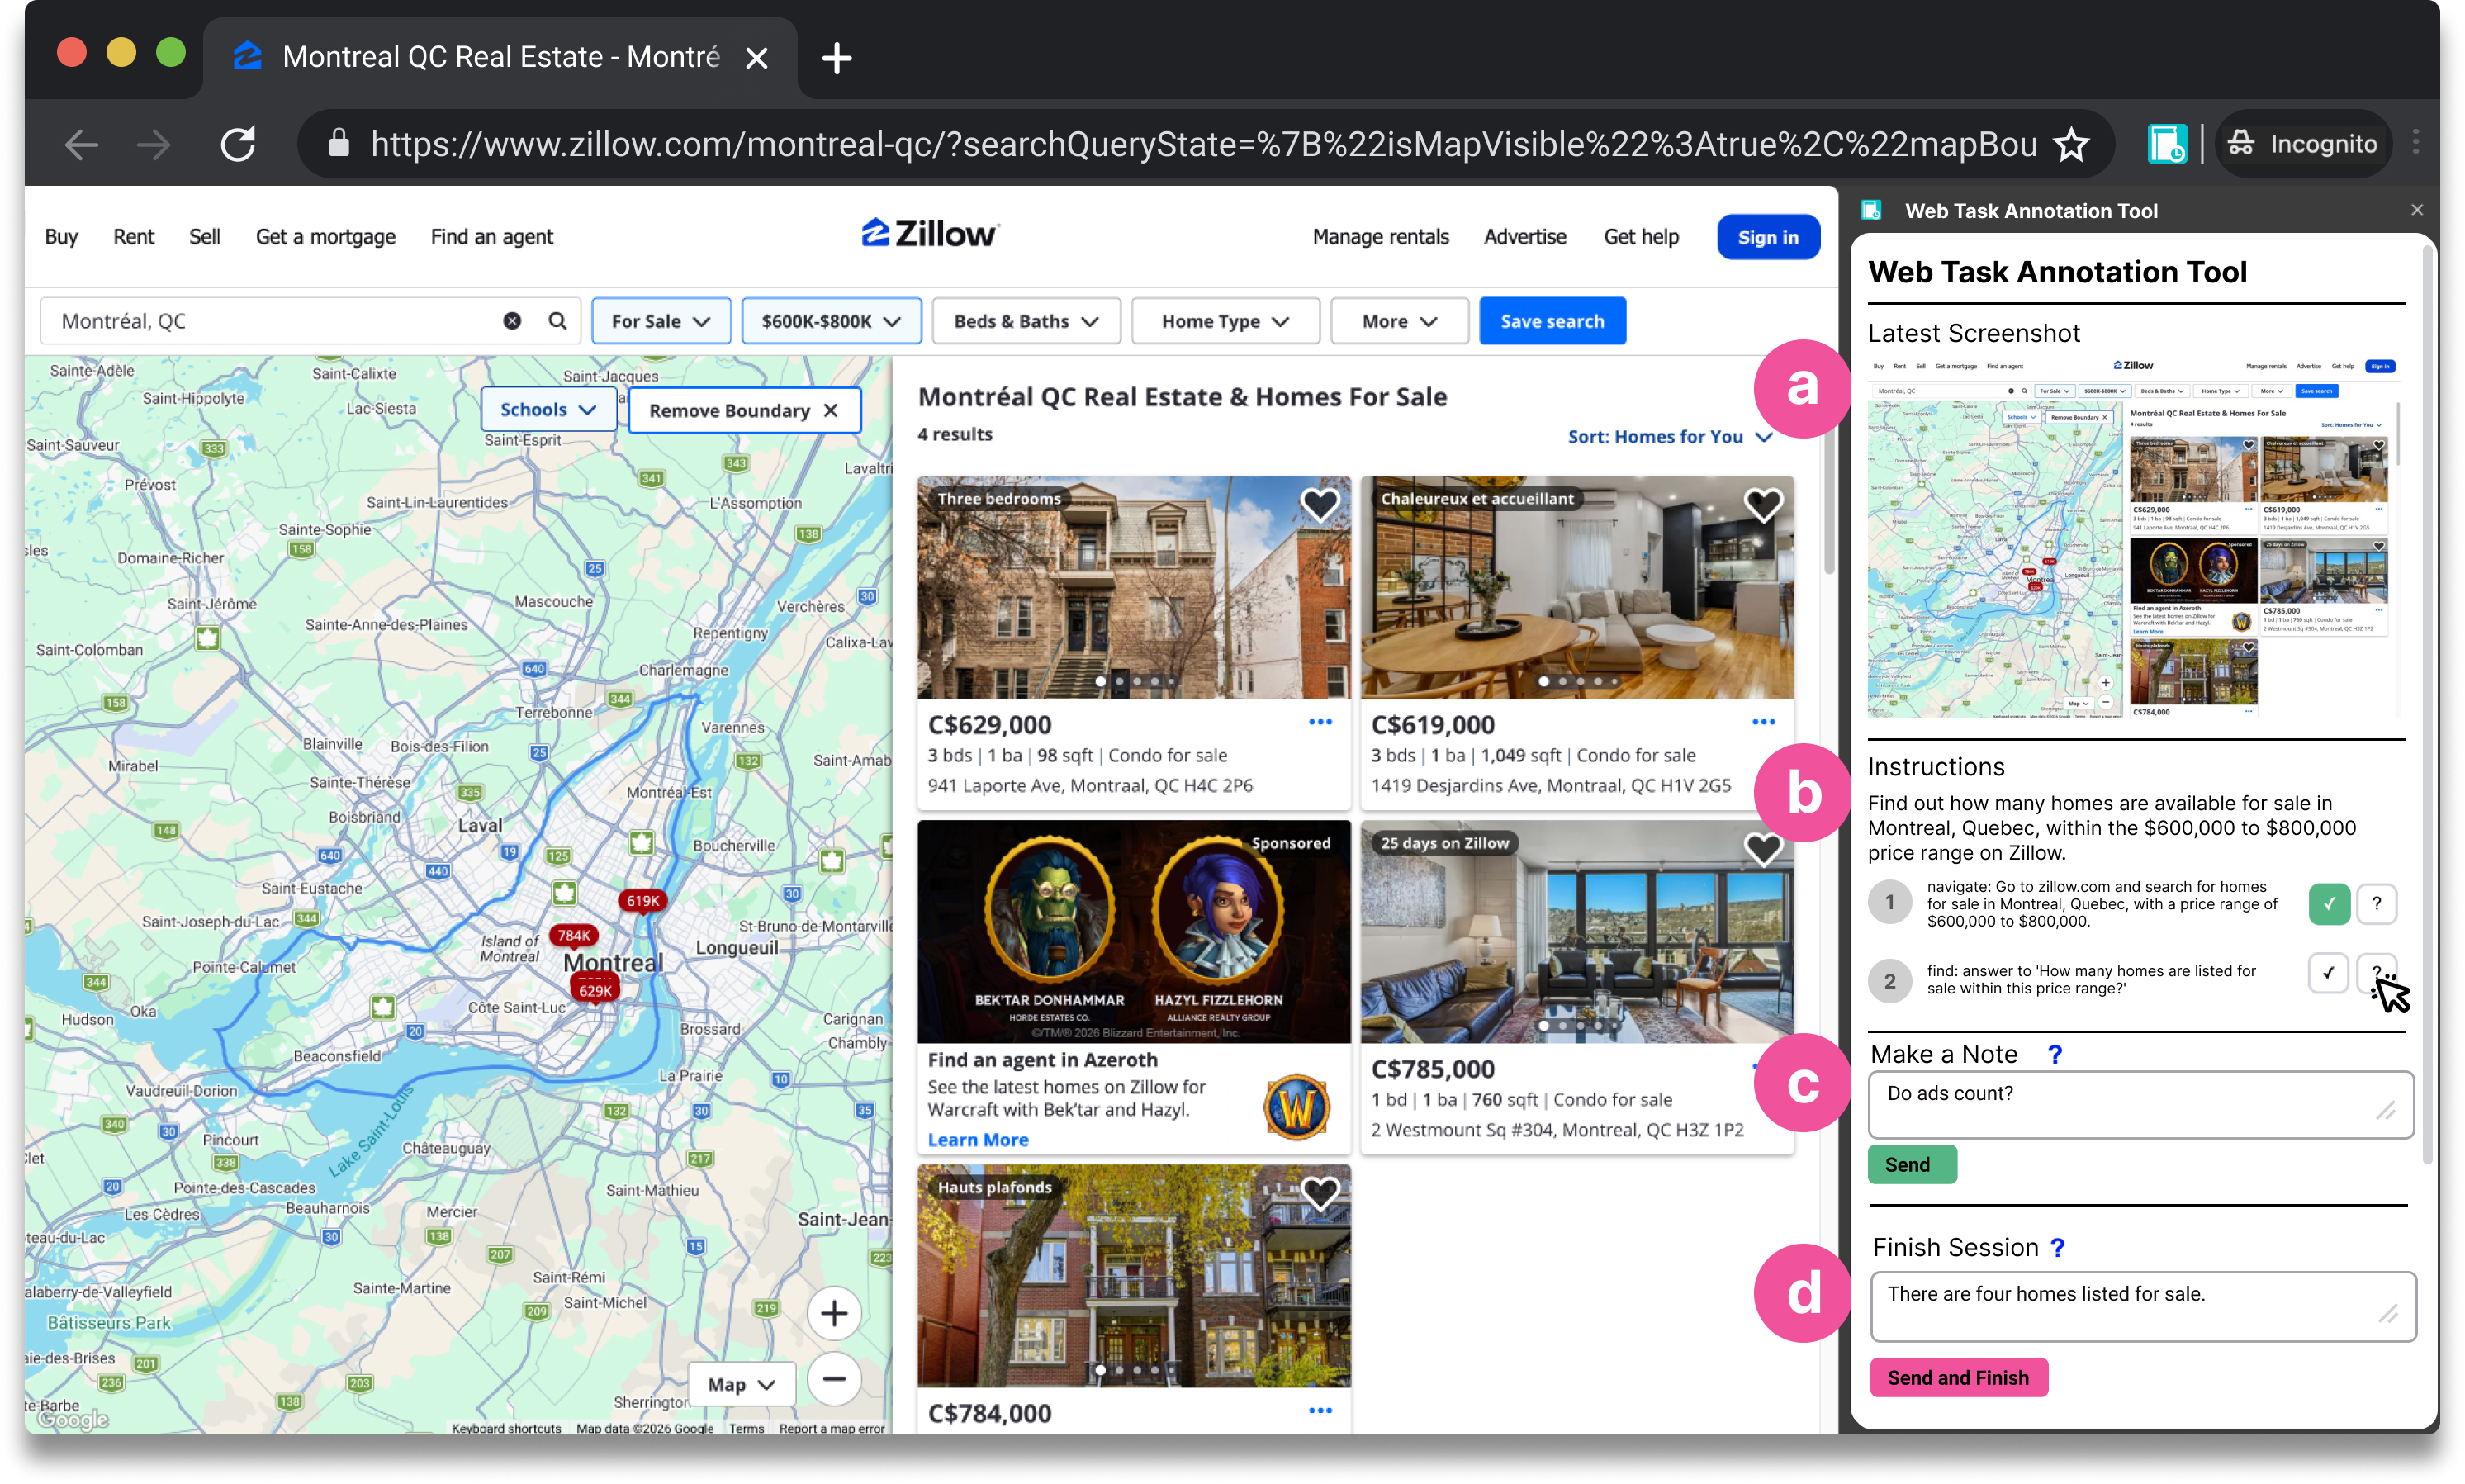Open the Home Type dropdown
This screenshot has height=1484, width=2465.
click(x=1225, y=321)
